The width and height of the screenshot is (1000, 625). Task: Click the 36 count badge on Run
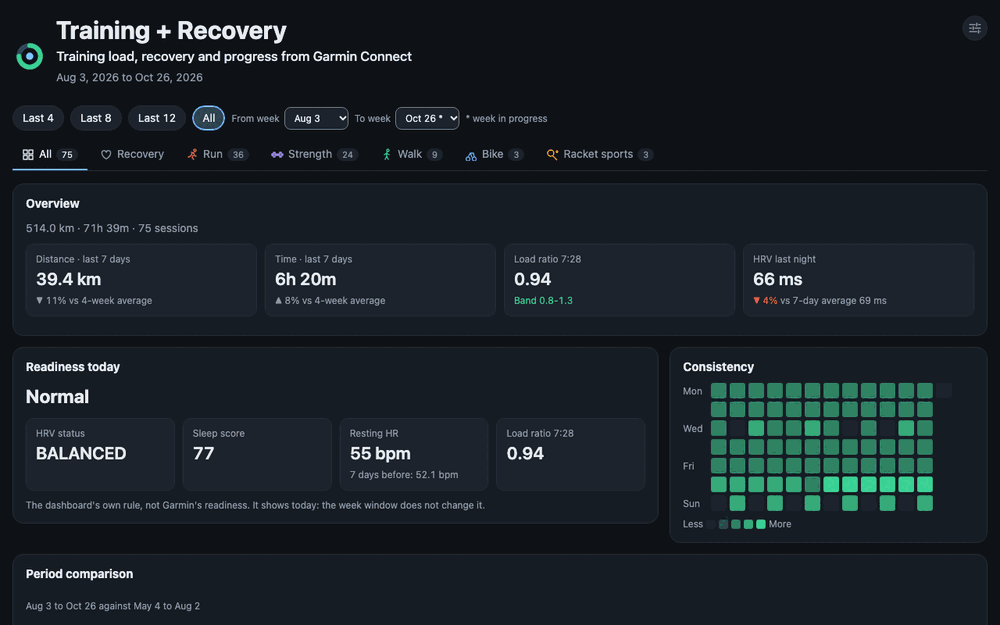(x=238, y=155)
